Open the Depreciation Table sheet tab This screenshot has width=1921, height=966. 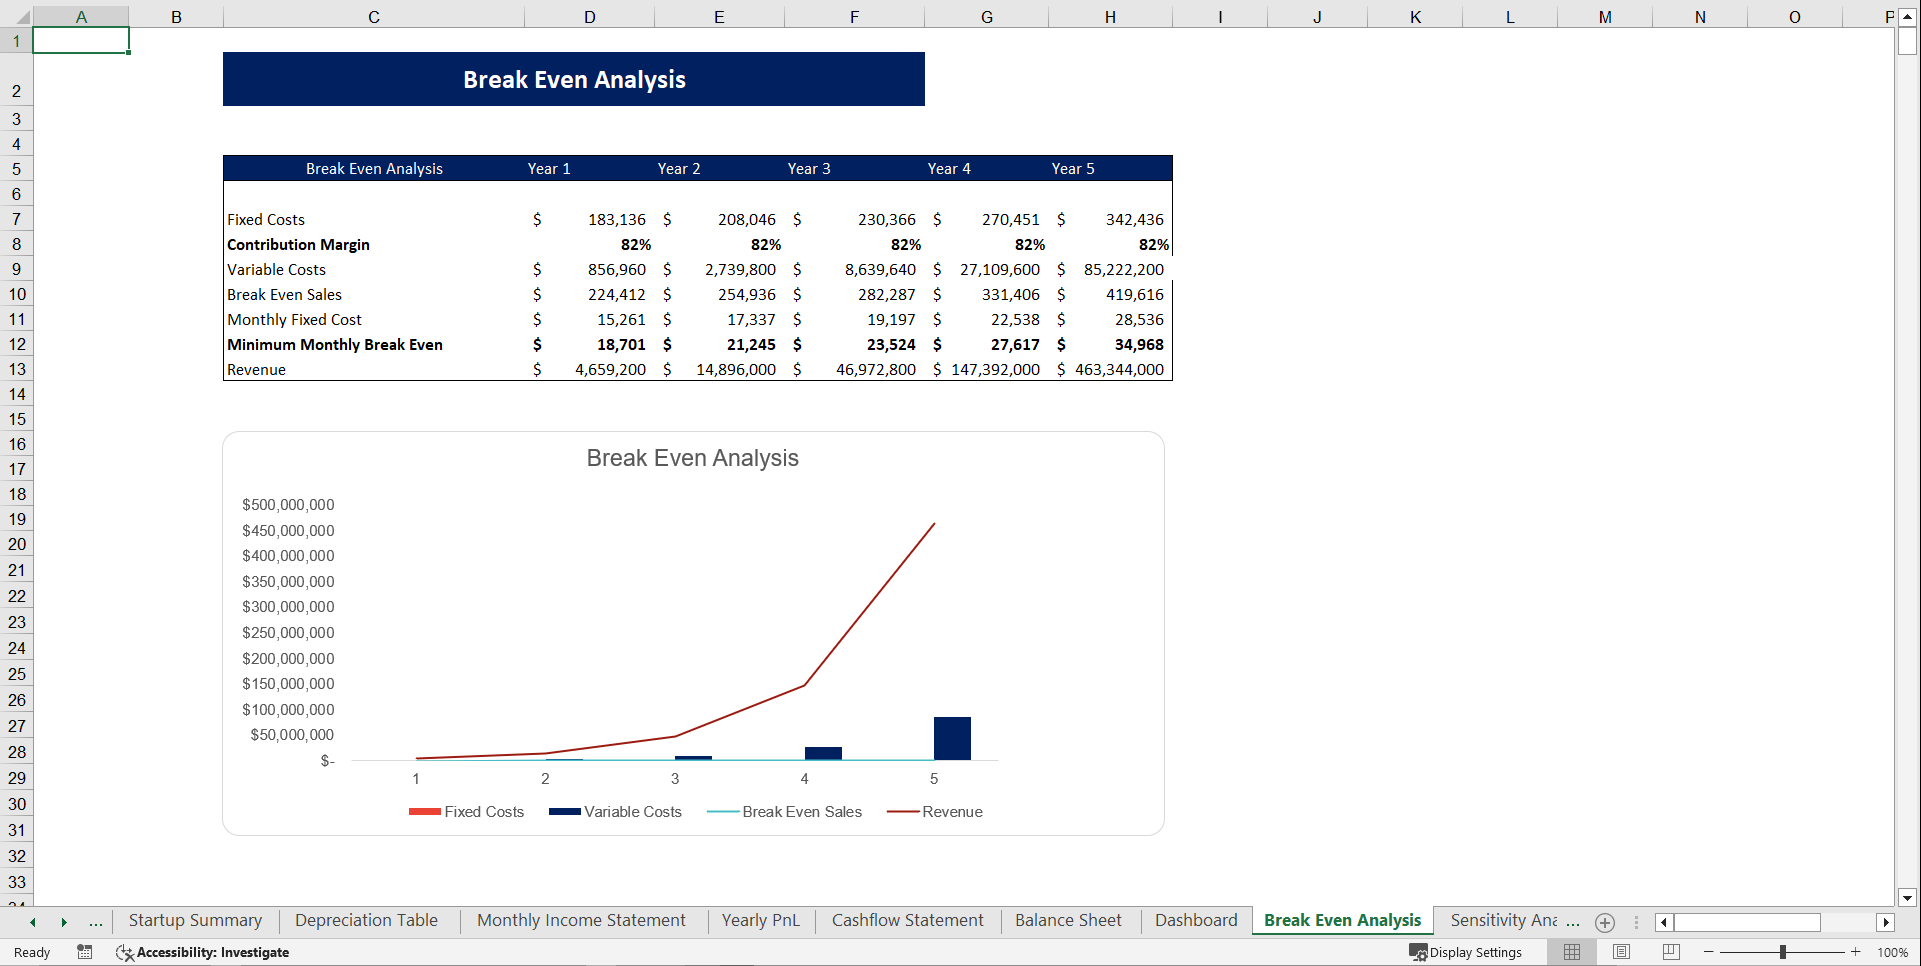click(x=366, y=921)
